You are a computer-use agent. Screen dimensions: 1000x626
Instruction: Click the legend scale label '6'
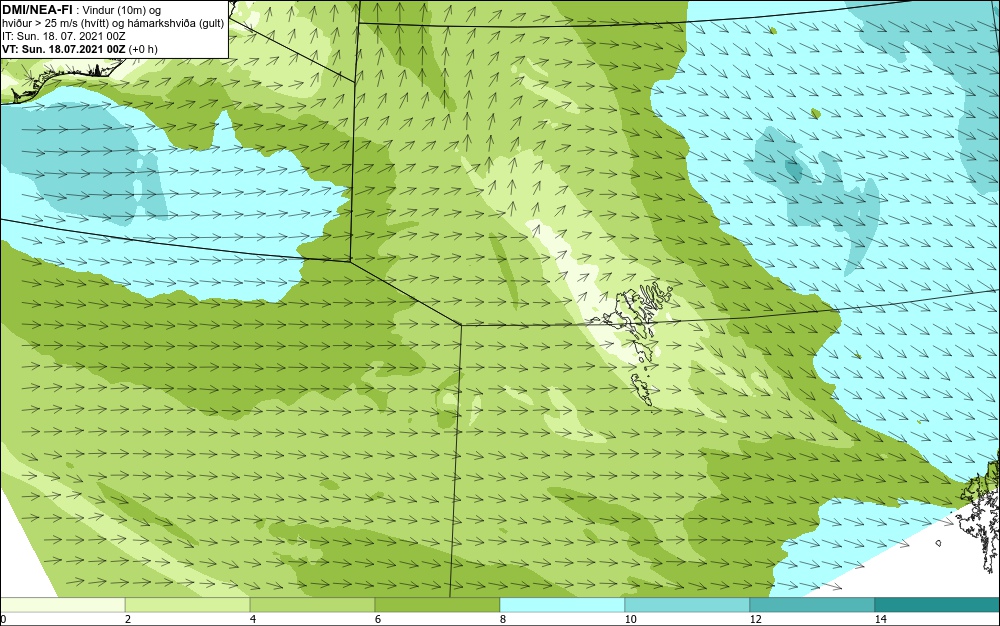pyautogui.click(x=378, y=619)
